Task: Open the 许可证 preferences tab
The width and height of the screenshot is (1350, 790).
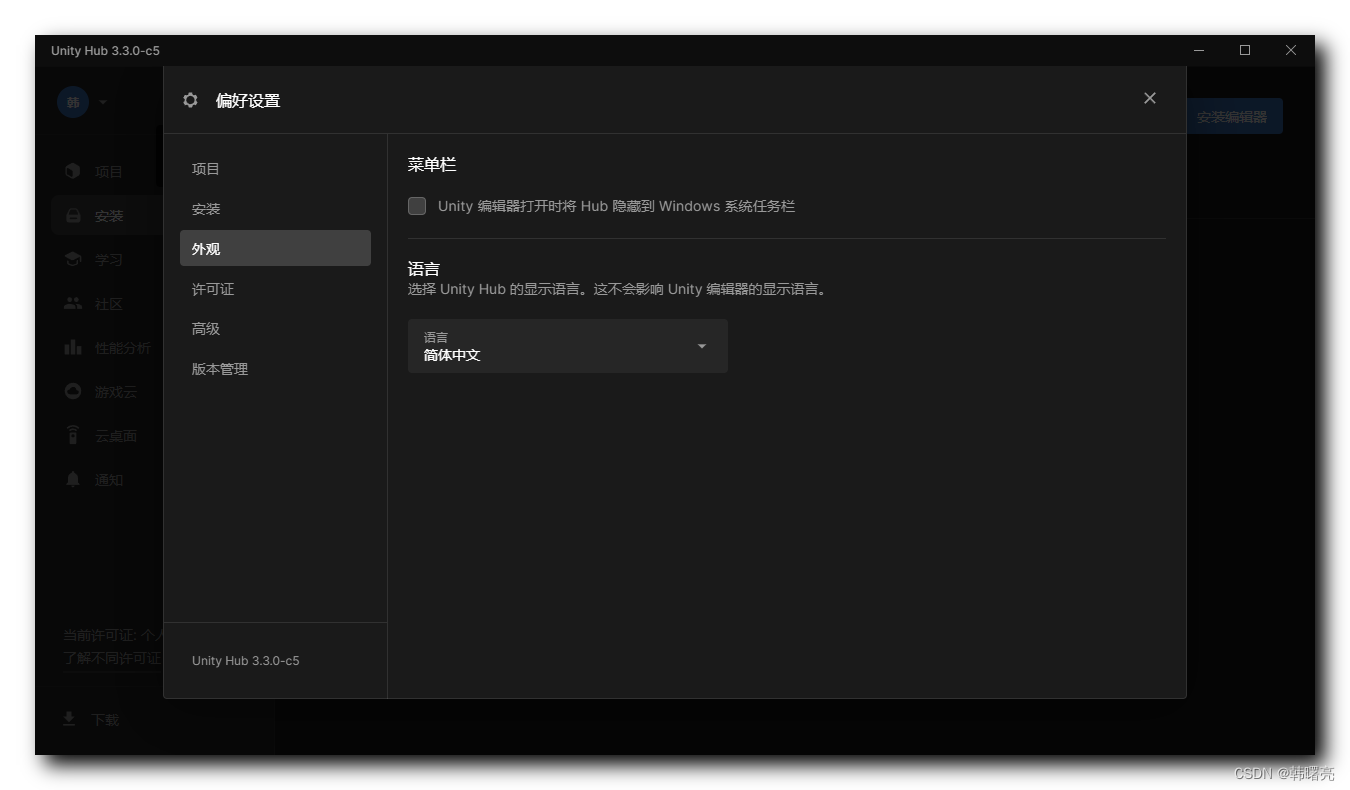Action: click(275, 289)
